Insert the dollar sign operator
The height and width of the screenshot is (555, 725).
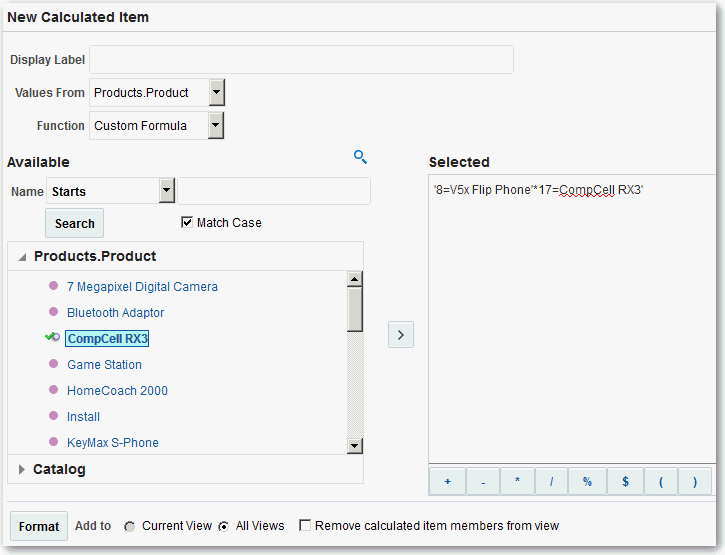click(625, 481)
